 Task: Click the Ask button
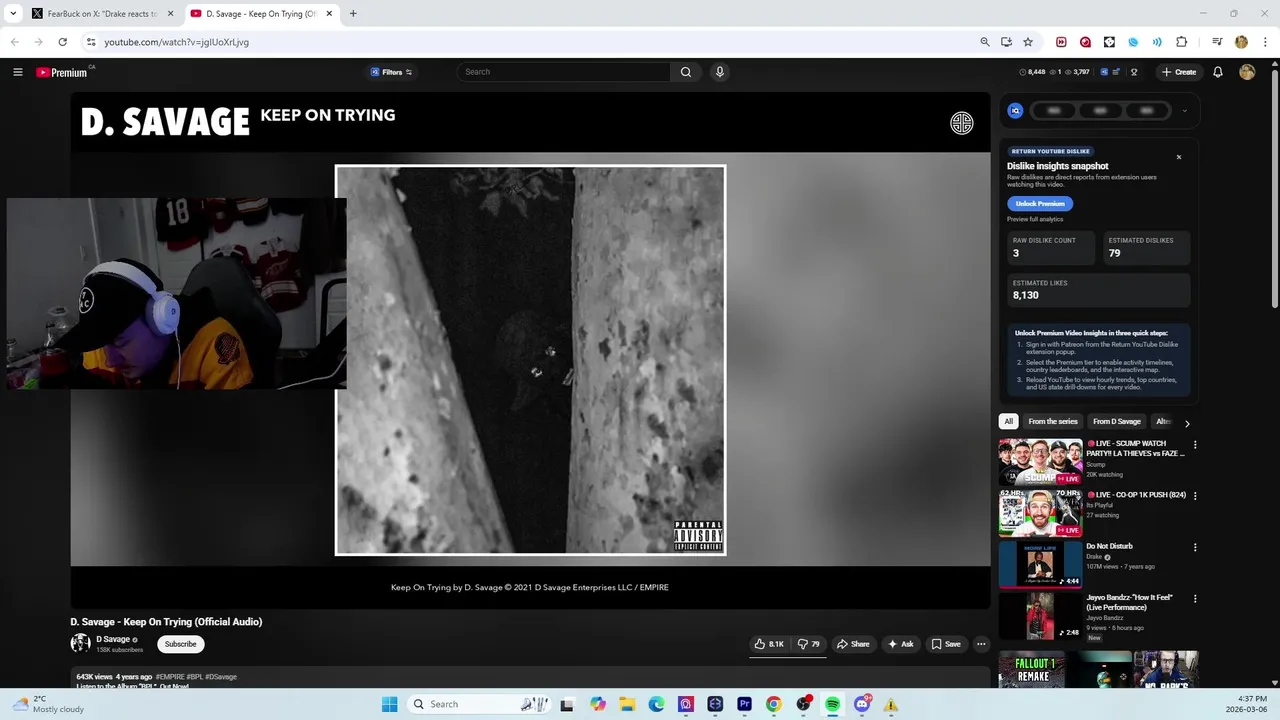tap(900, 644)
